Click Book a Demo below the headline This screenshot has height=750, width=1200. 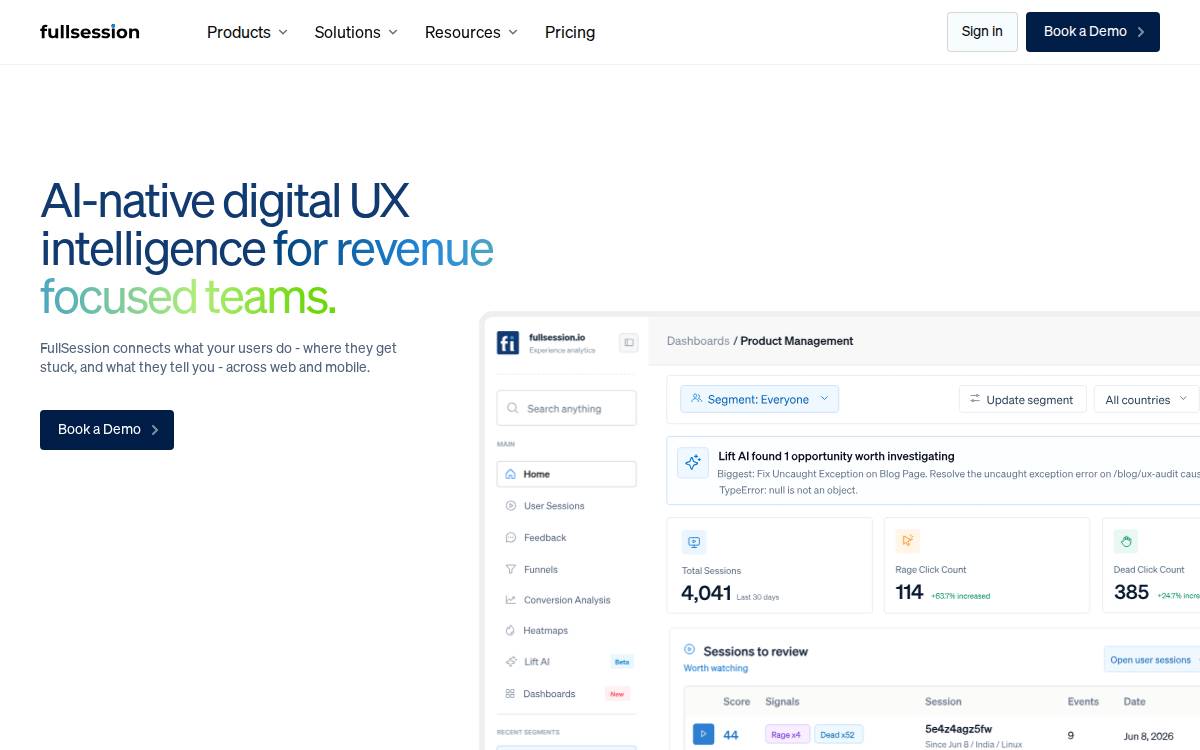(107, 430)
